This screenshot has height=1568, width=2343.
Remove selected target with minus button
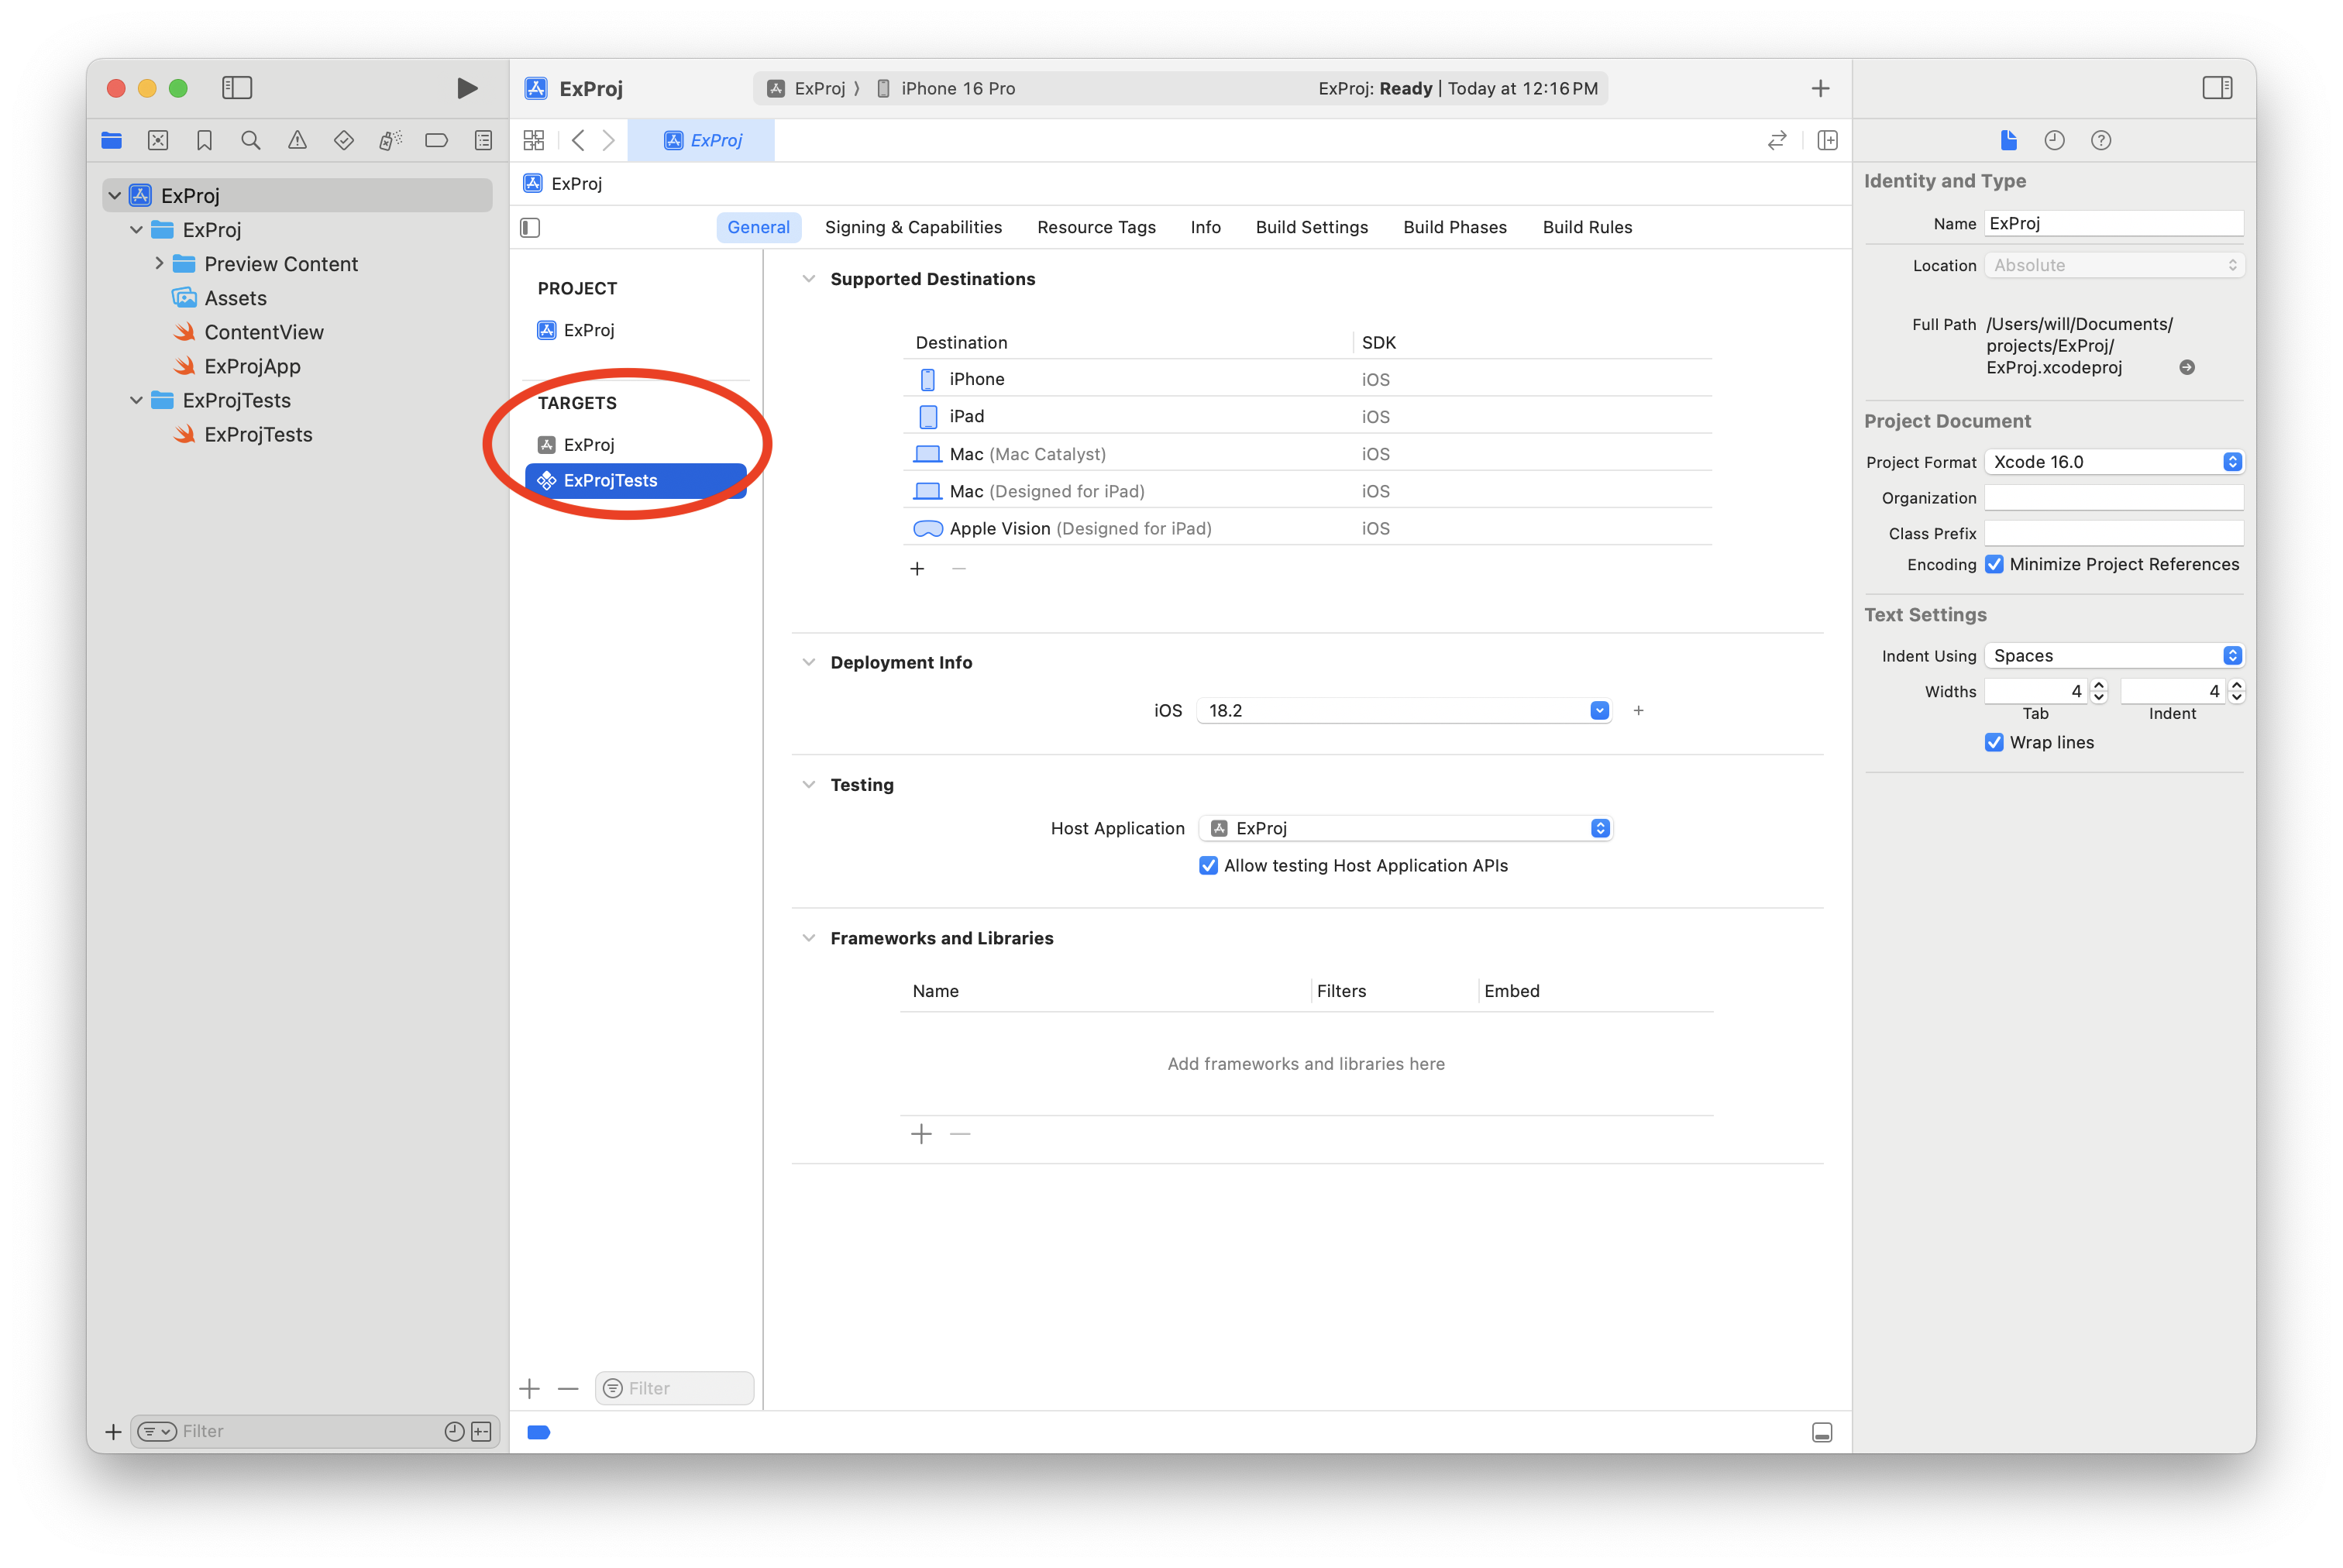[x=568, y=1388]
